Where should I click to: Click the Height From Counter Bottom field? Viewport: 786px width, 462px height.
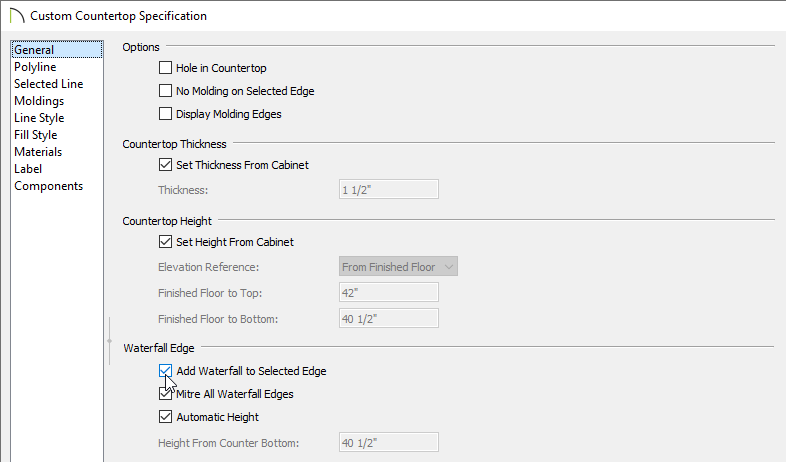(388, 442)
